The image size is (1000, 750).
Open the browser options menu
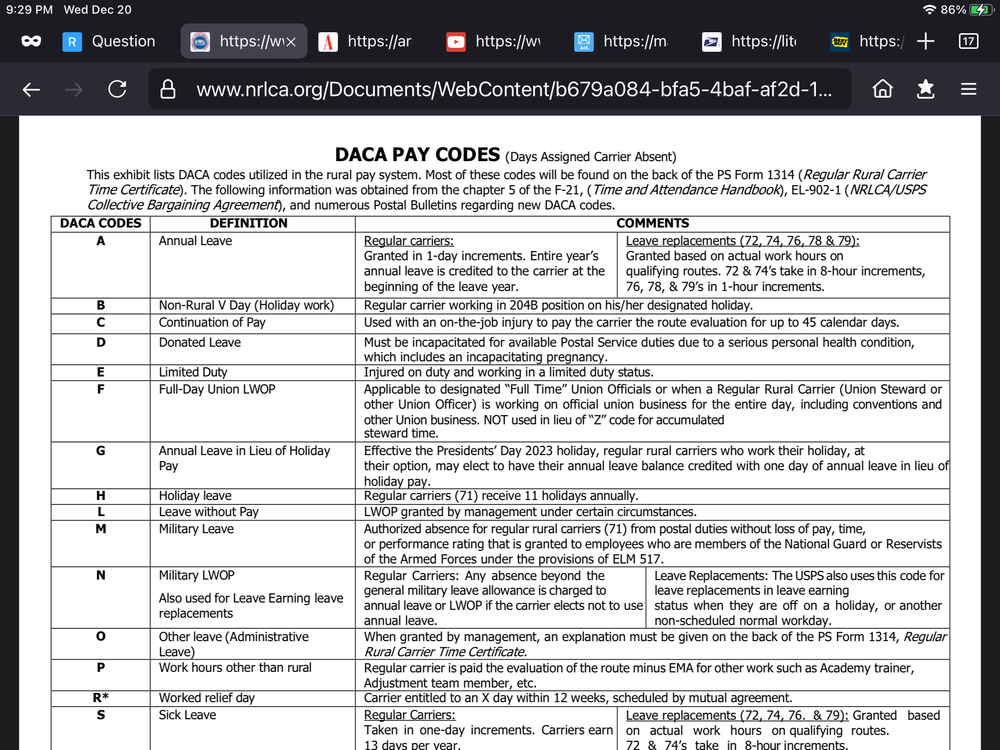(x=968, y=89)
